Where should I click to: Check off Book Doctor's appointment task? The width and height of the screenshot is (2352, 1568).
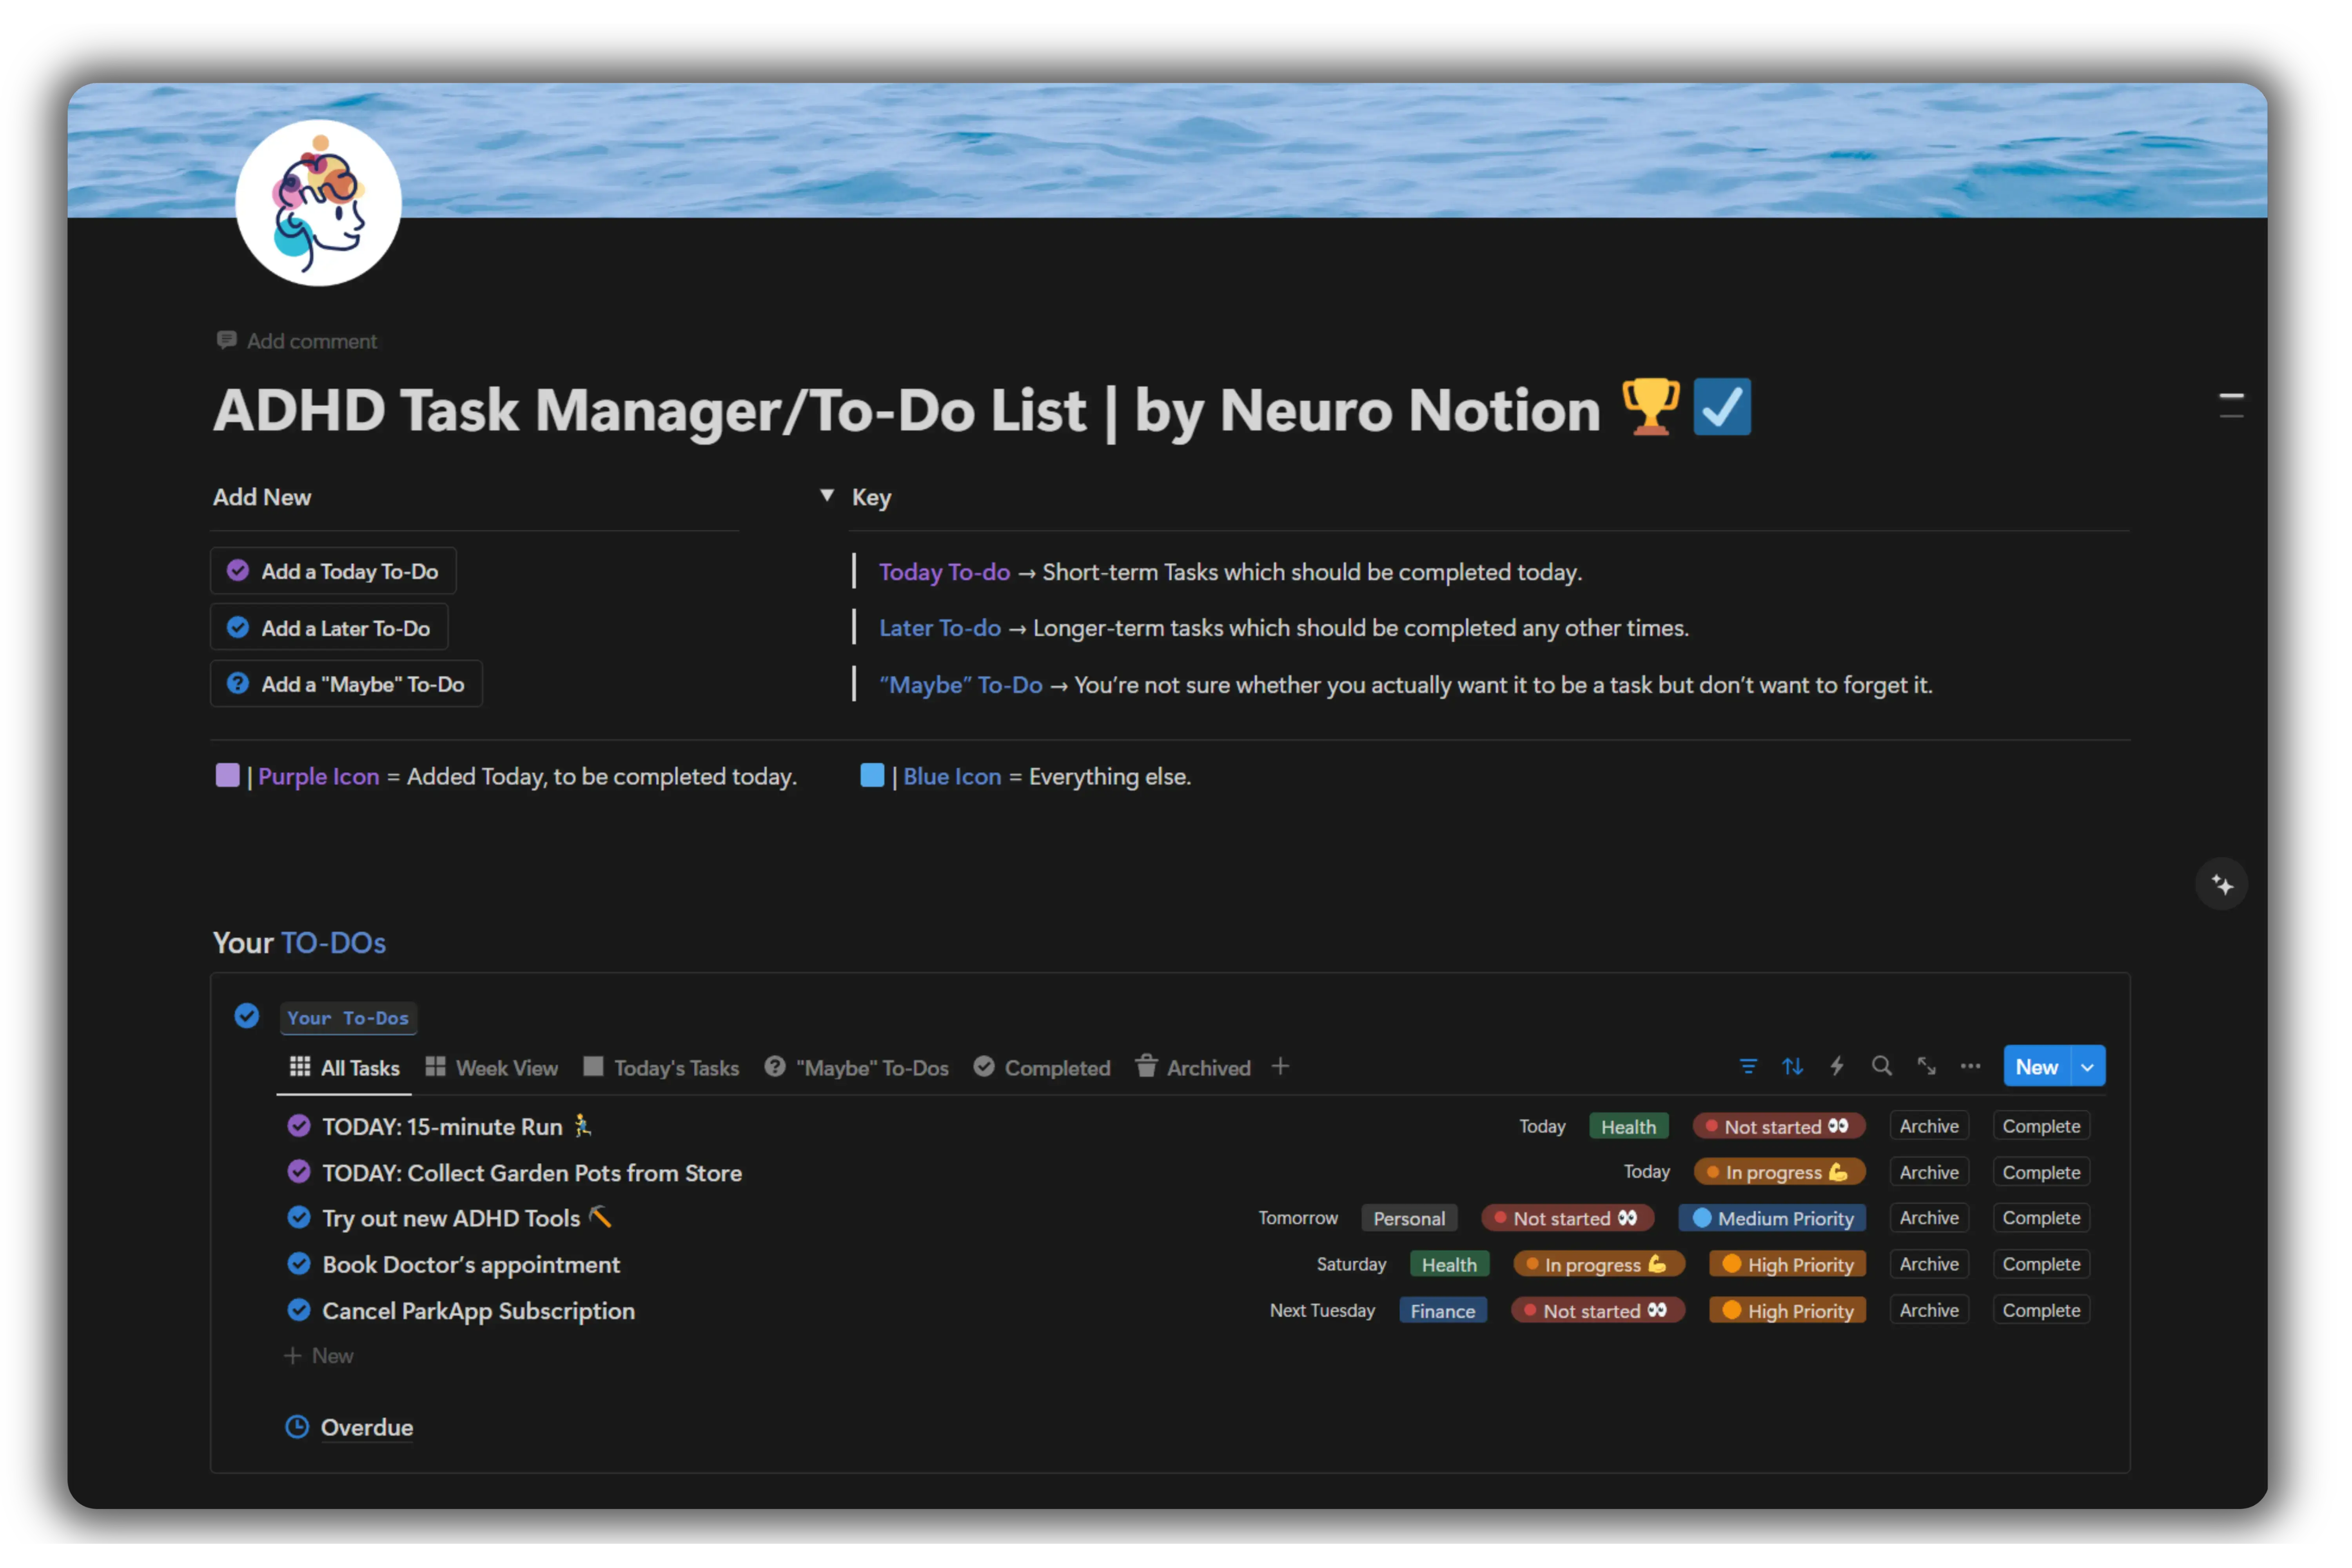(299, 1263)
